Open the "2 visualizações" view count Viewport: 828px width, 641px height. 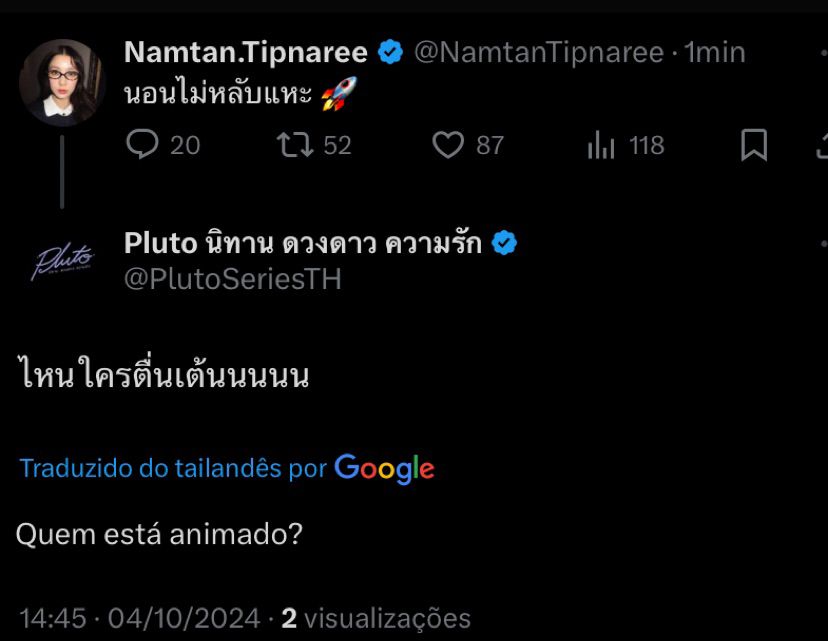376,618
